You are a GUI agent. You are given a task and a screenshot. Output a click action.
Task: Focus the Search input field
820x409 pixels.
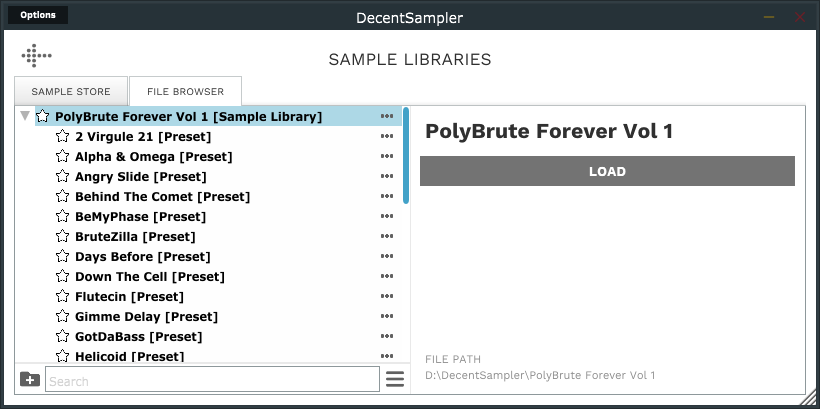coord(212,380)
